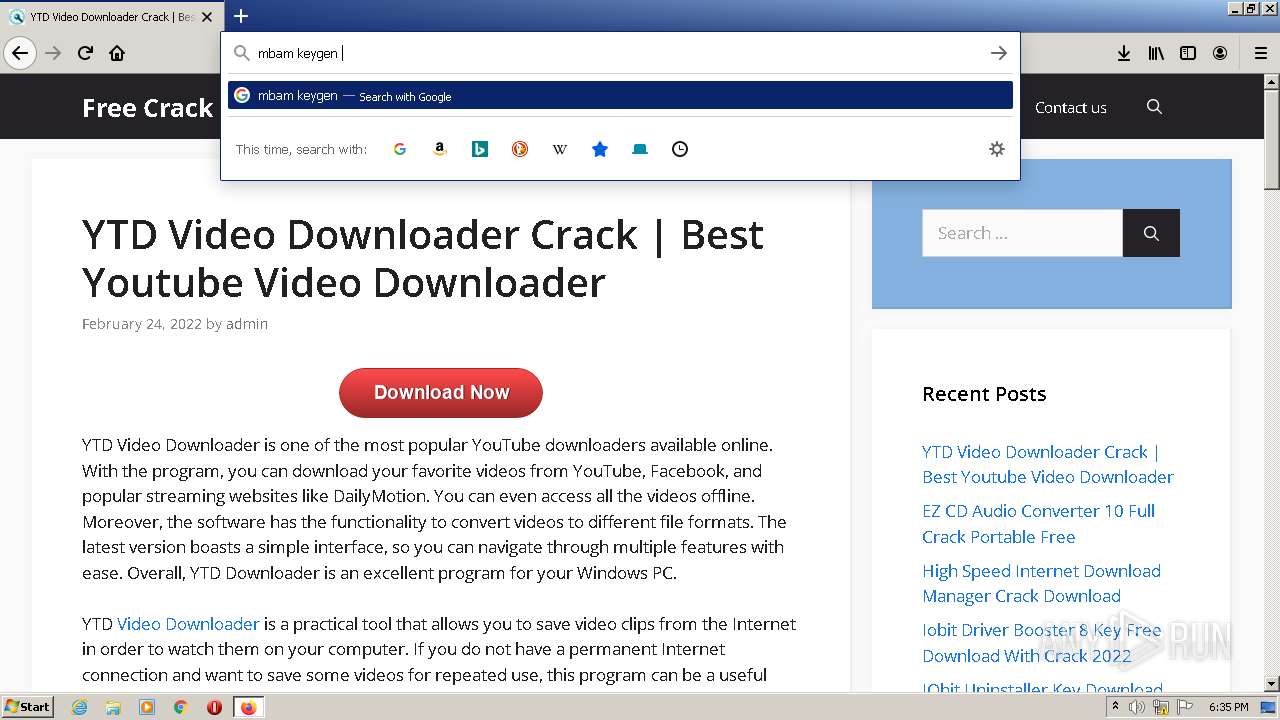Click the go arrow in address bar
The width and height of the screenshot is (1280, 720).
click(x=998, y=53)
